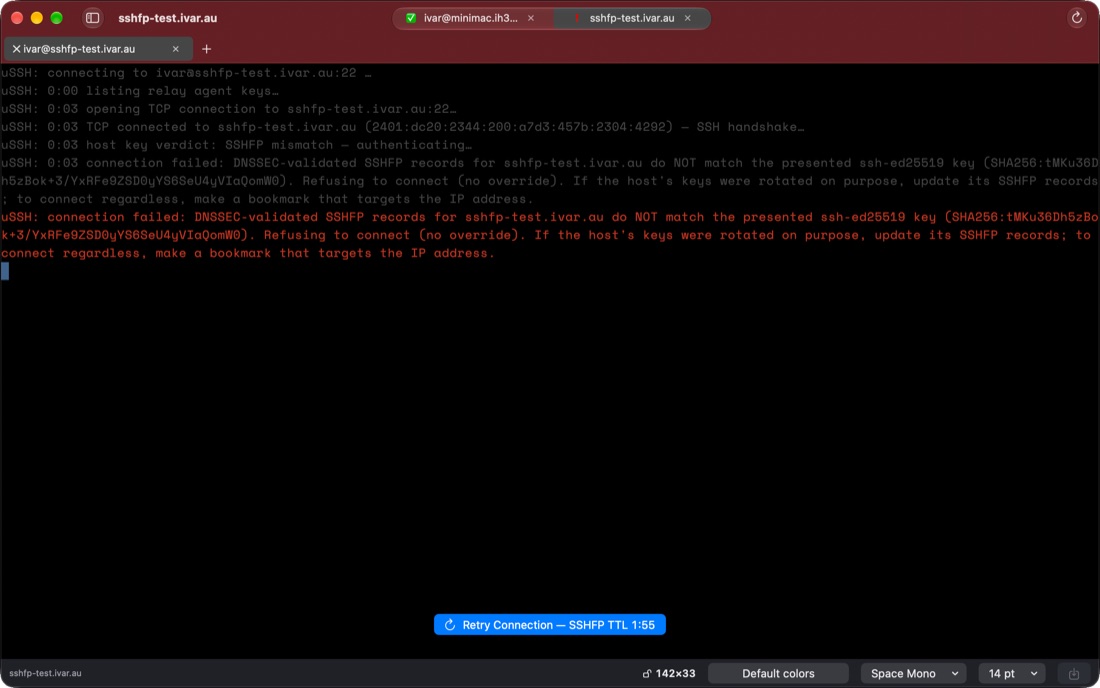Click Retry Connection — SSHFP TTL button
Viewport: 1100px width, 688px height.
tap(550, 625)
